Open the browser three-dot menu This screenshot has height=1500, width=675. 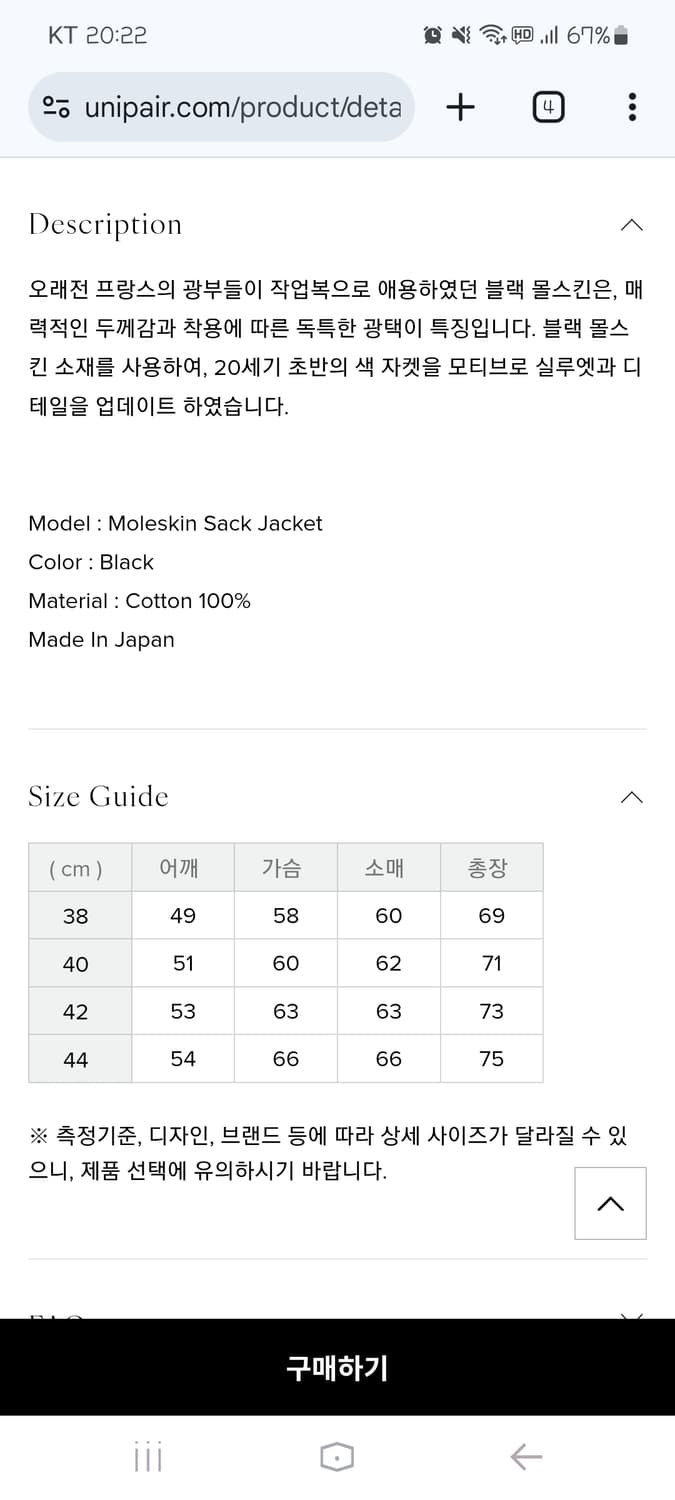[x=632, y=107]
